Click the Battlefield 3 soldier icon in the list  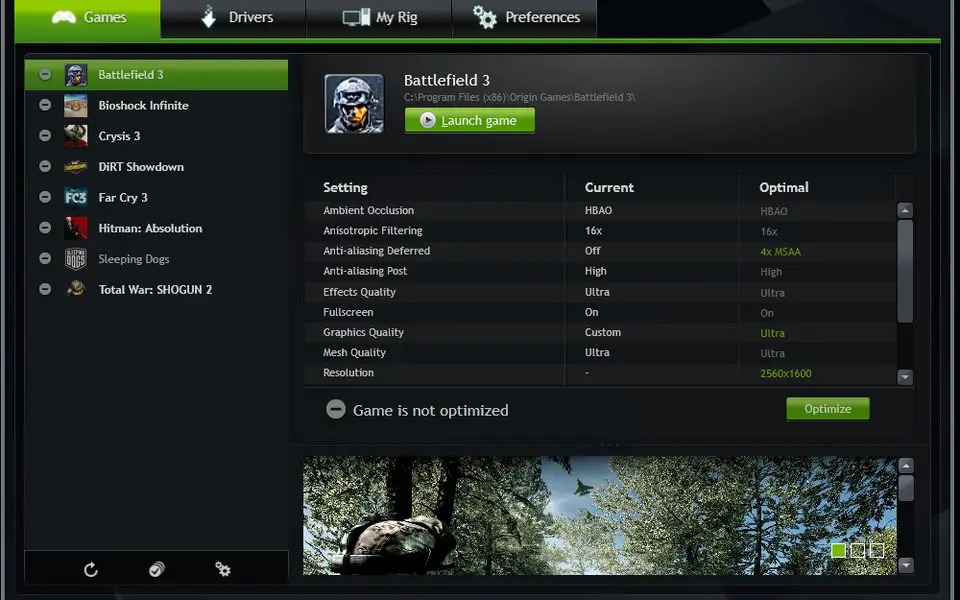pyautogui.click(x=76, y=75)
